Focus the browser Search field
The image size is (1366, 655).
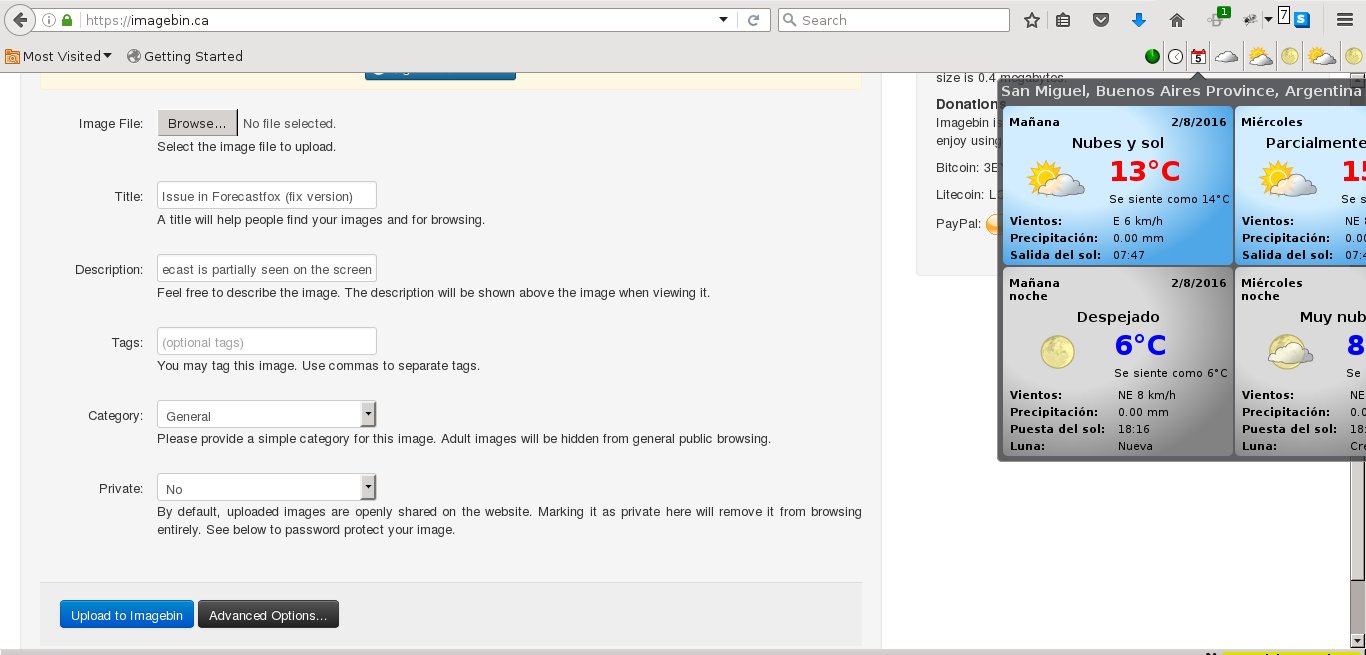(x=894, y=20)
